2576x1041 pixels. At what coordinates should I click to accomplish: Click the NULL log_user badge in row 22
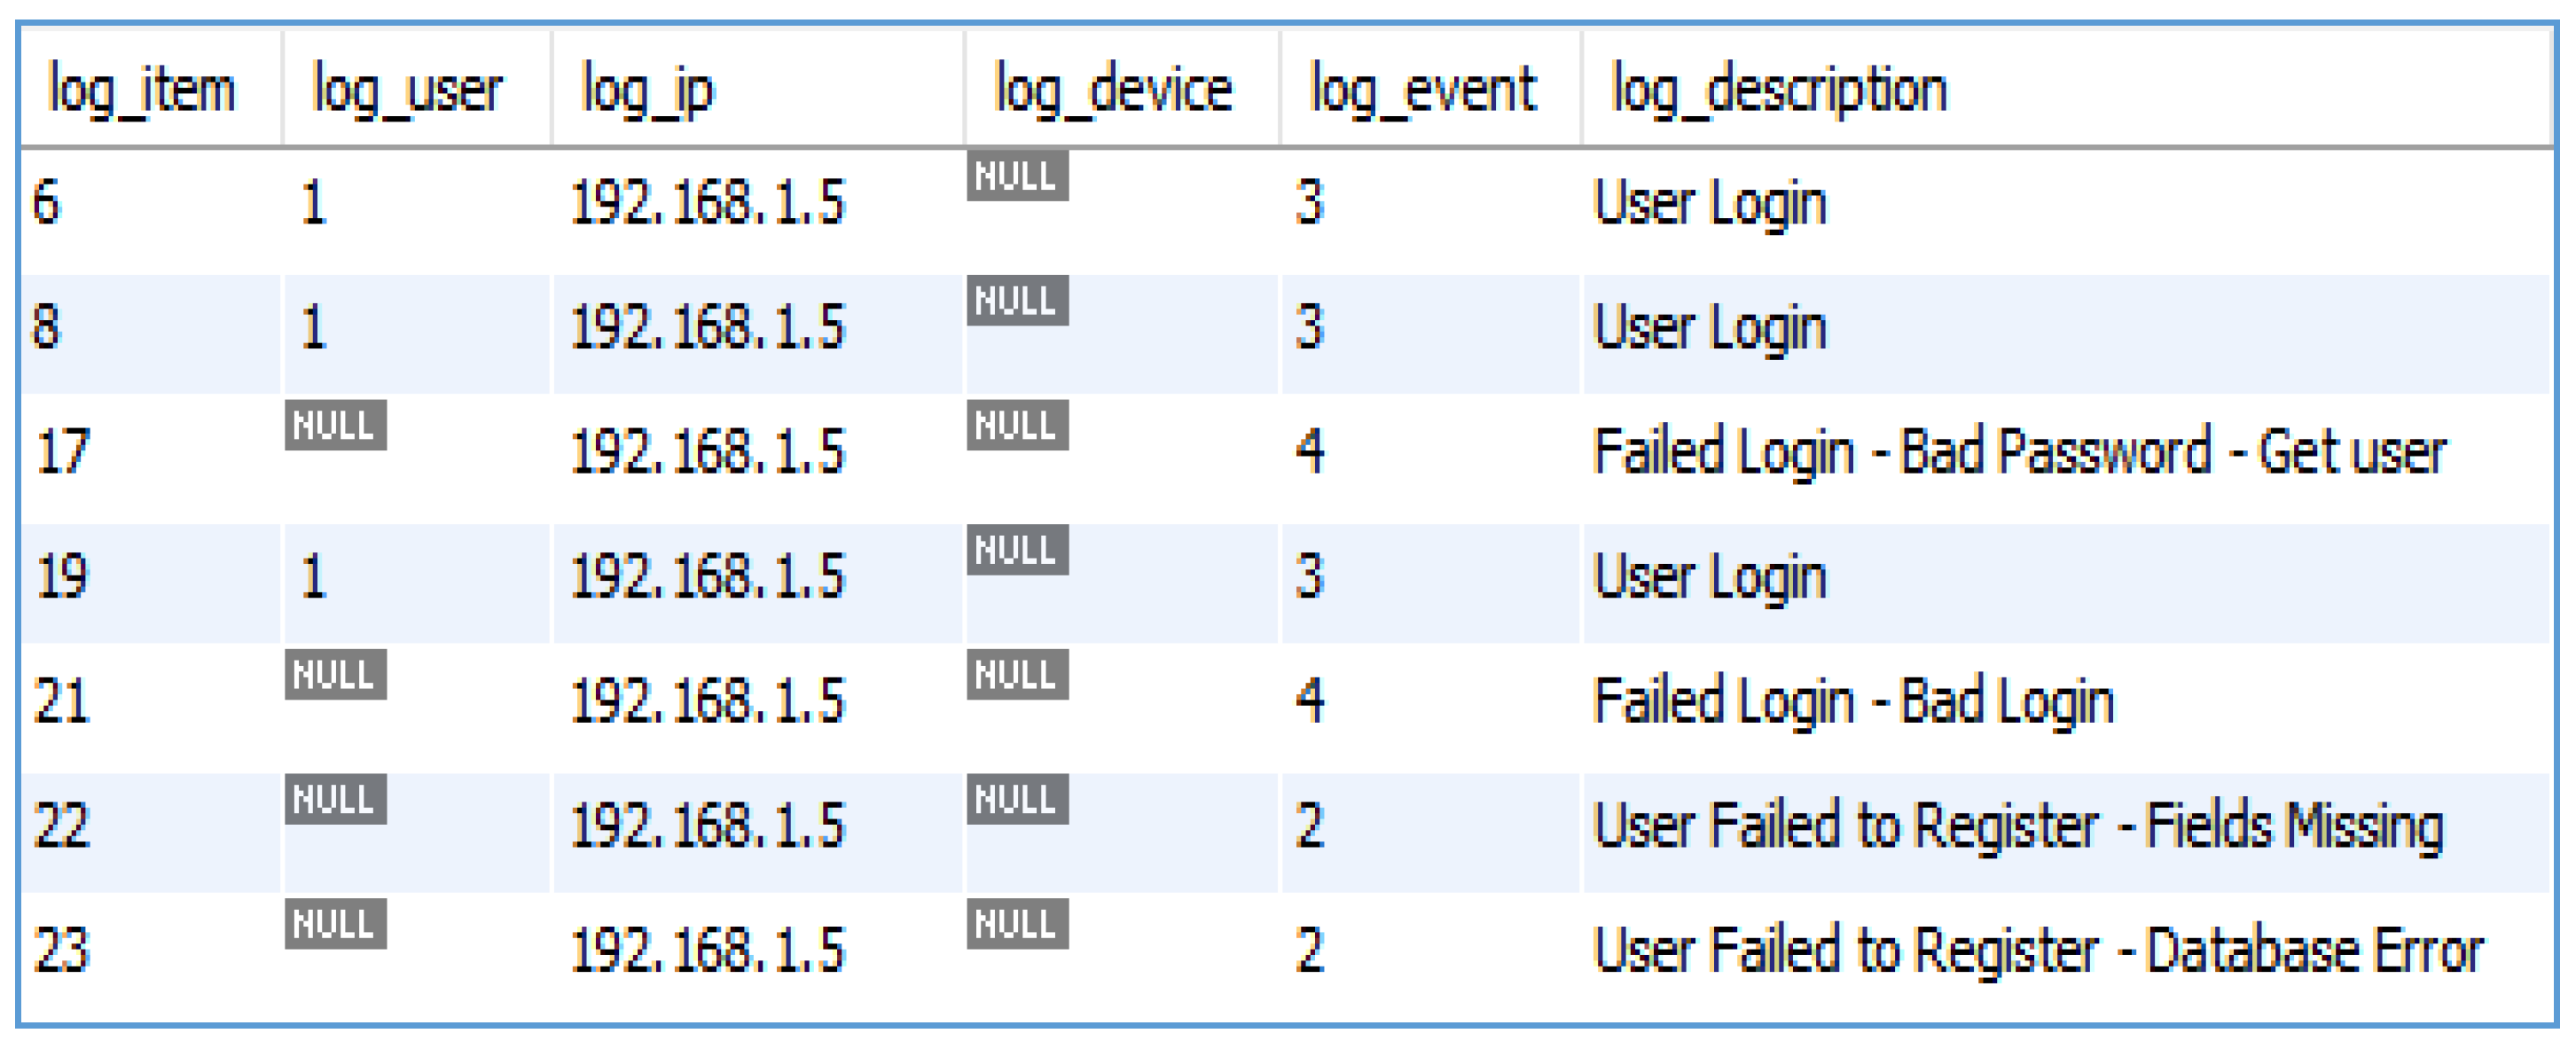335,799
